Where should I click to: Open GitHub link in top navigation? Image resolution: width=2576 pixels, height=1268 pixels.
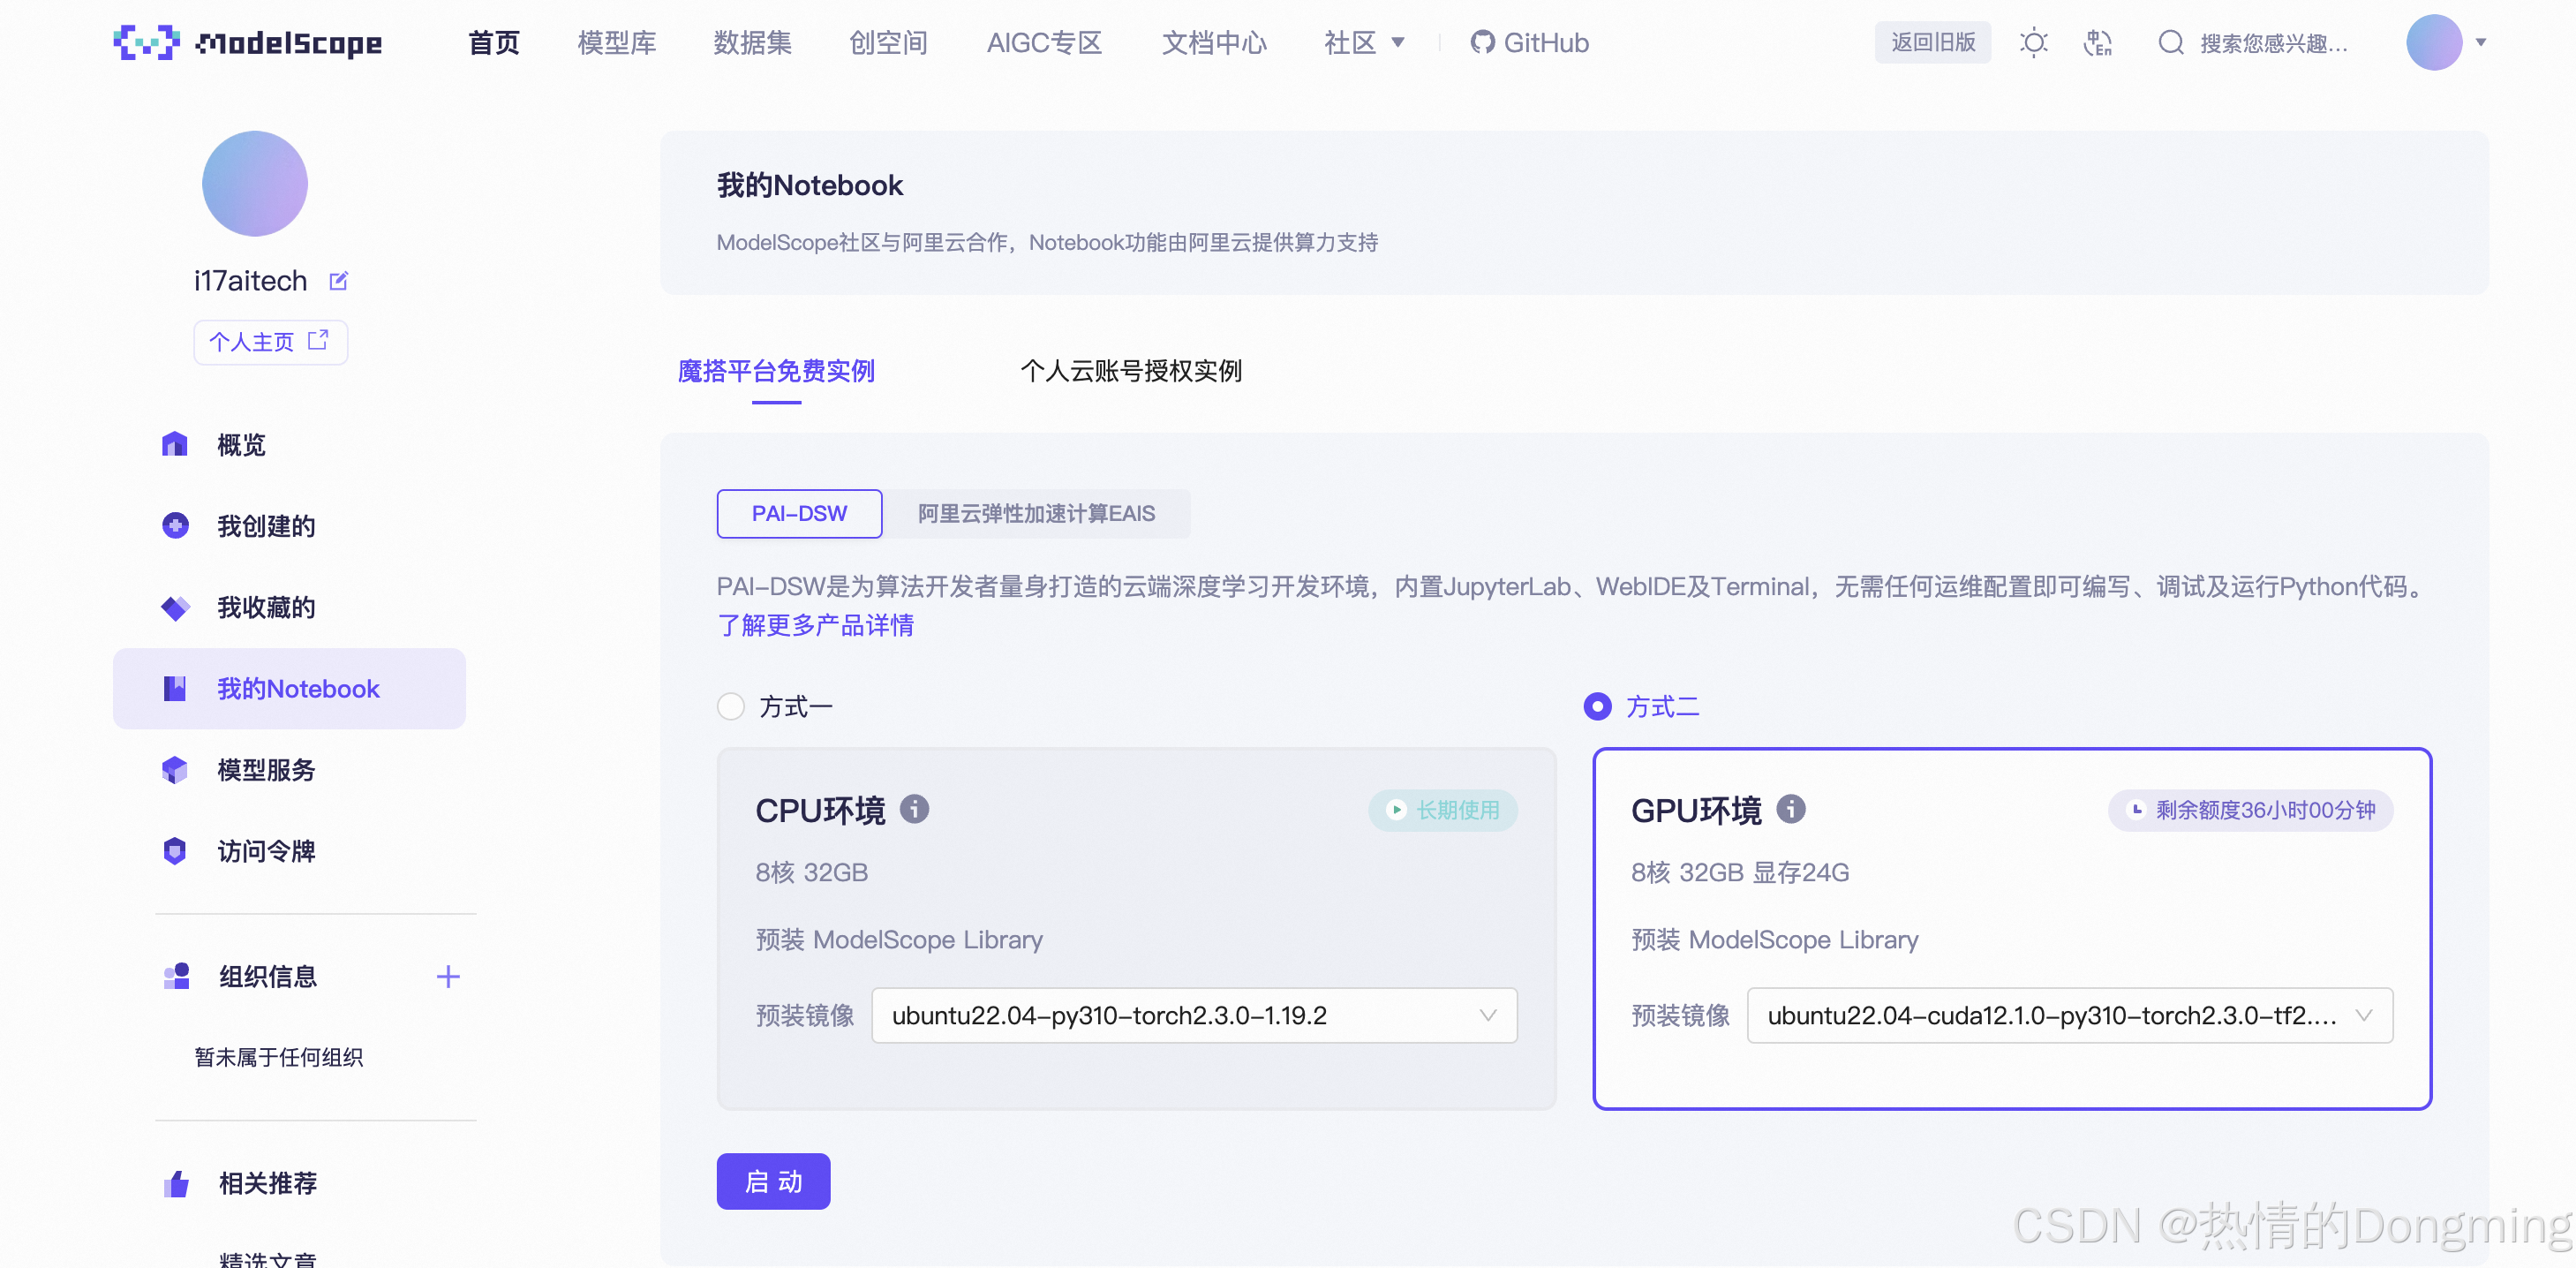point(1529,43)
